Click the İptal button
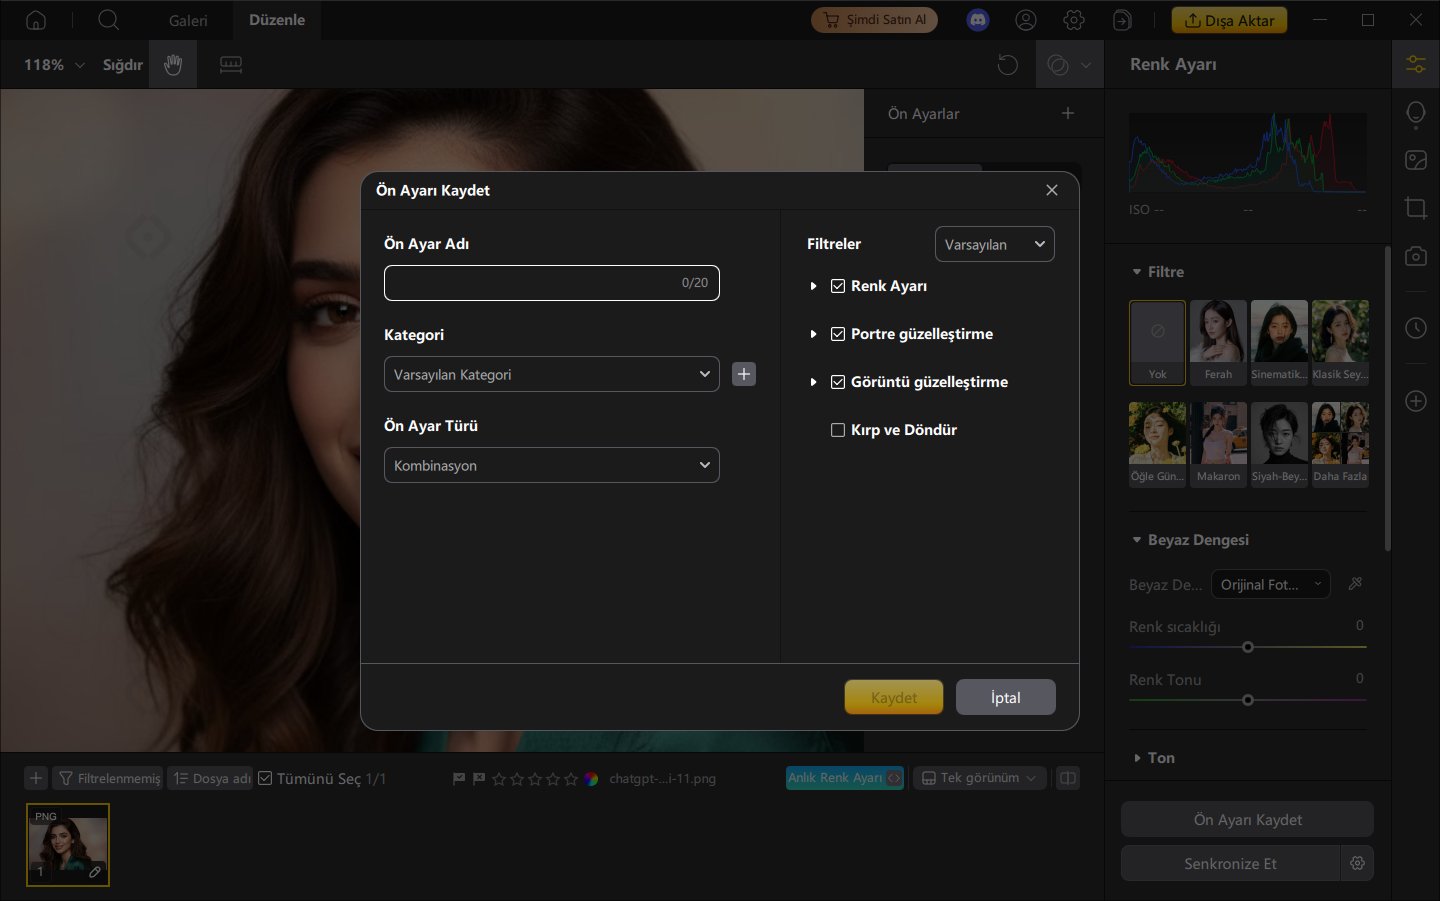Screen dimensions: 1440x901 point(1005,698)
